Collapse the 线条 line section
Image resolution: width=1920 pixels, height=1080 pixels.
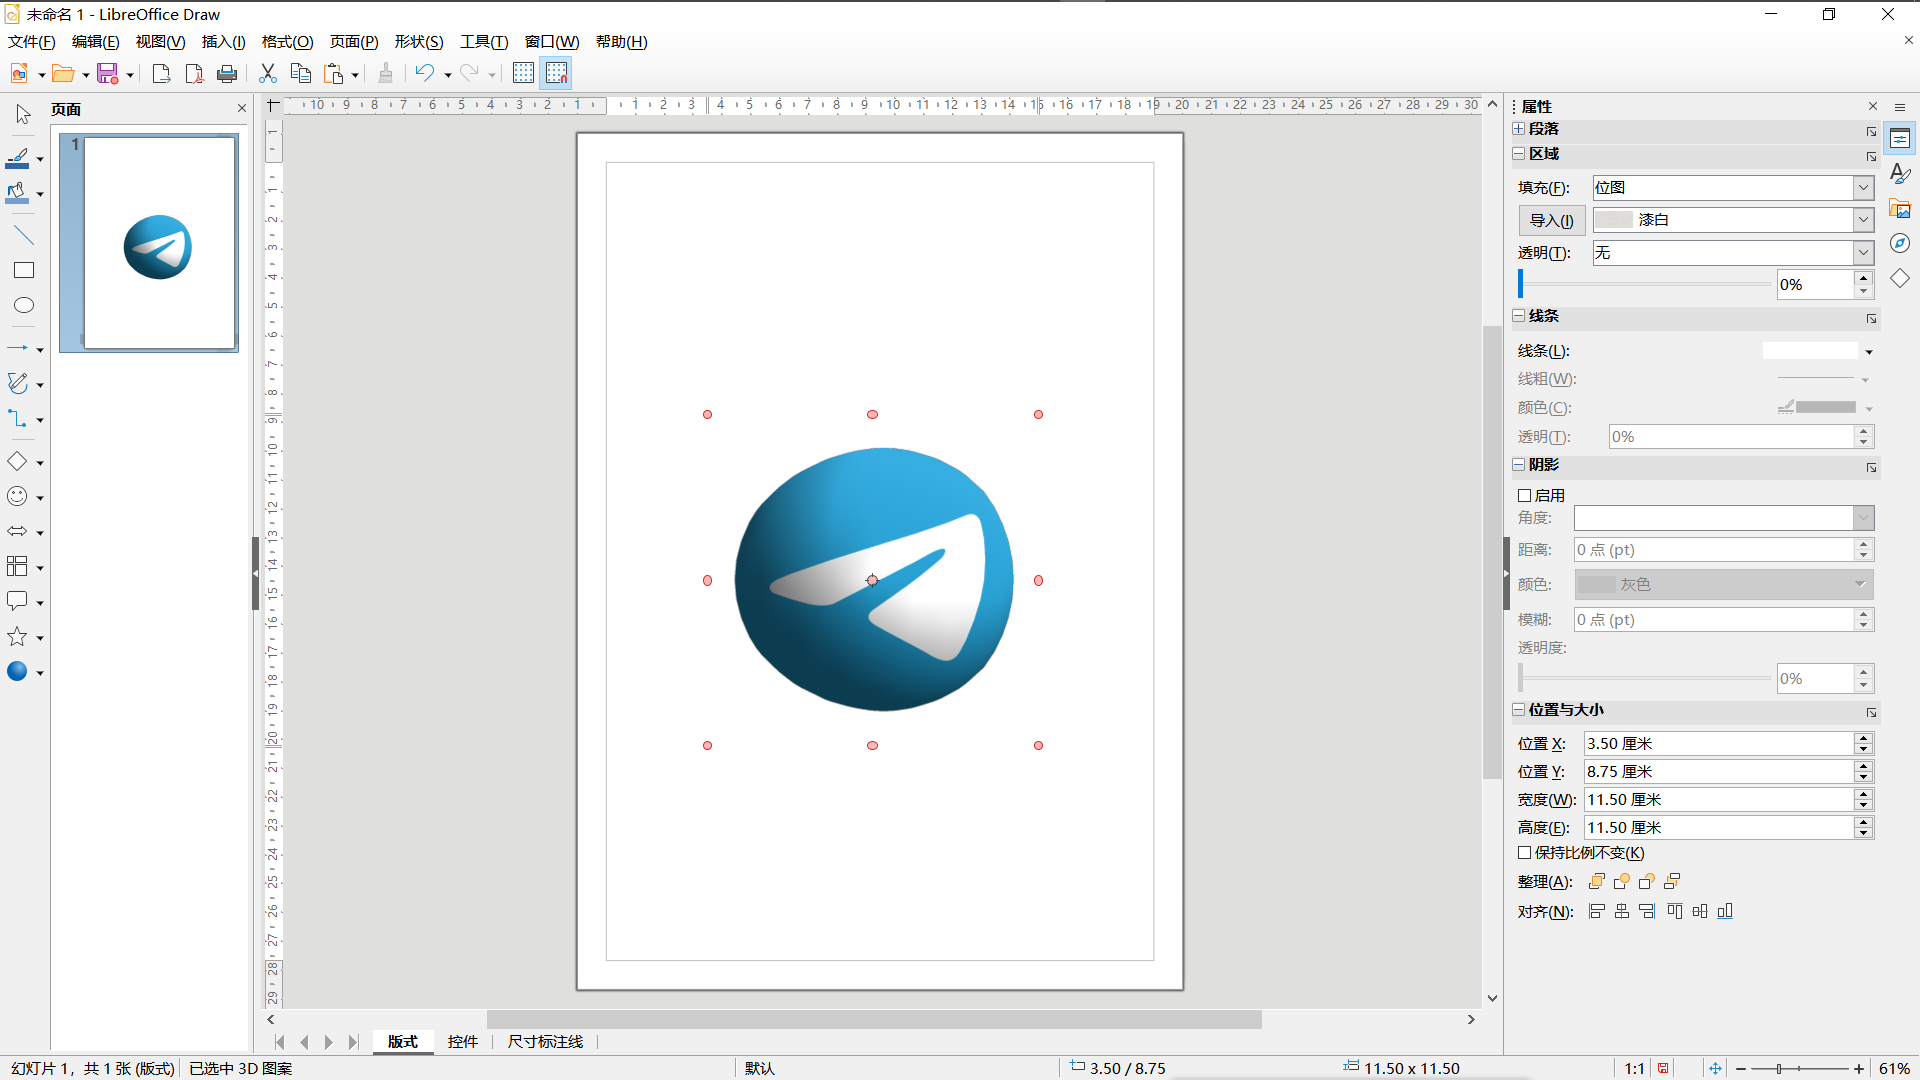click(1519, 316)
